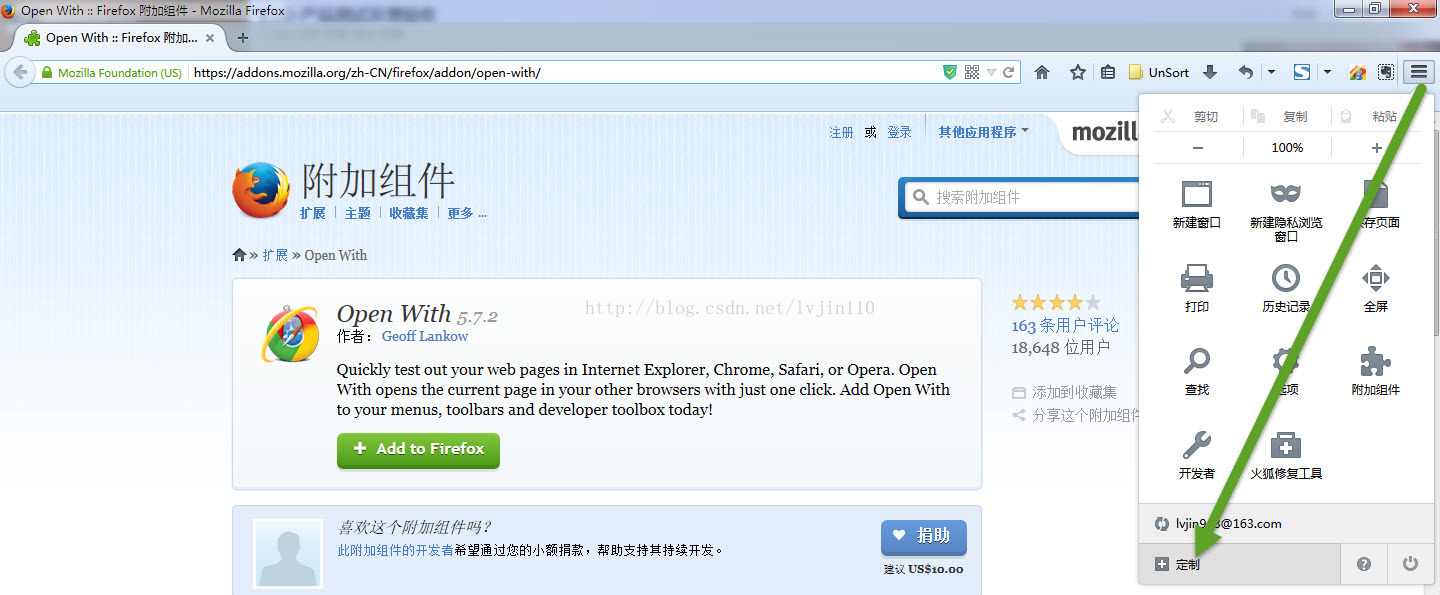Open the QR code icon in address bar
1440x595 pixels.
pos(972,72)
